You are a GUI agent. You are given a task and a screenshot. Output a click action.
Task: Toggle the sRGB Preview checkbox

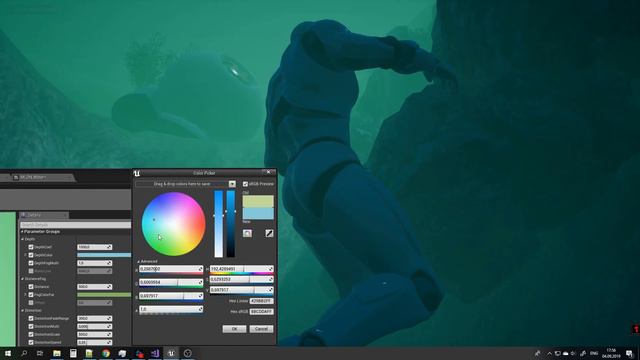(245, 184)
